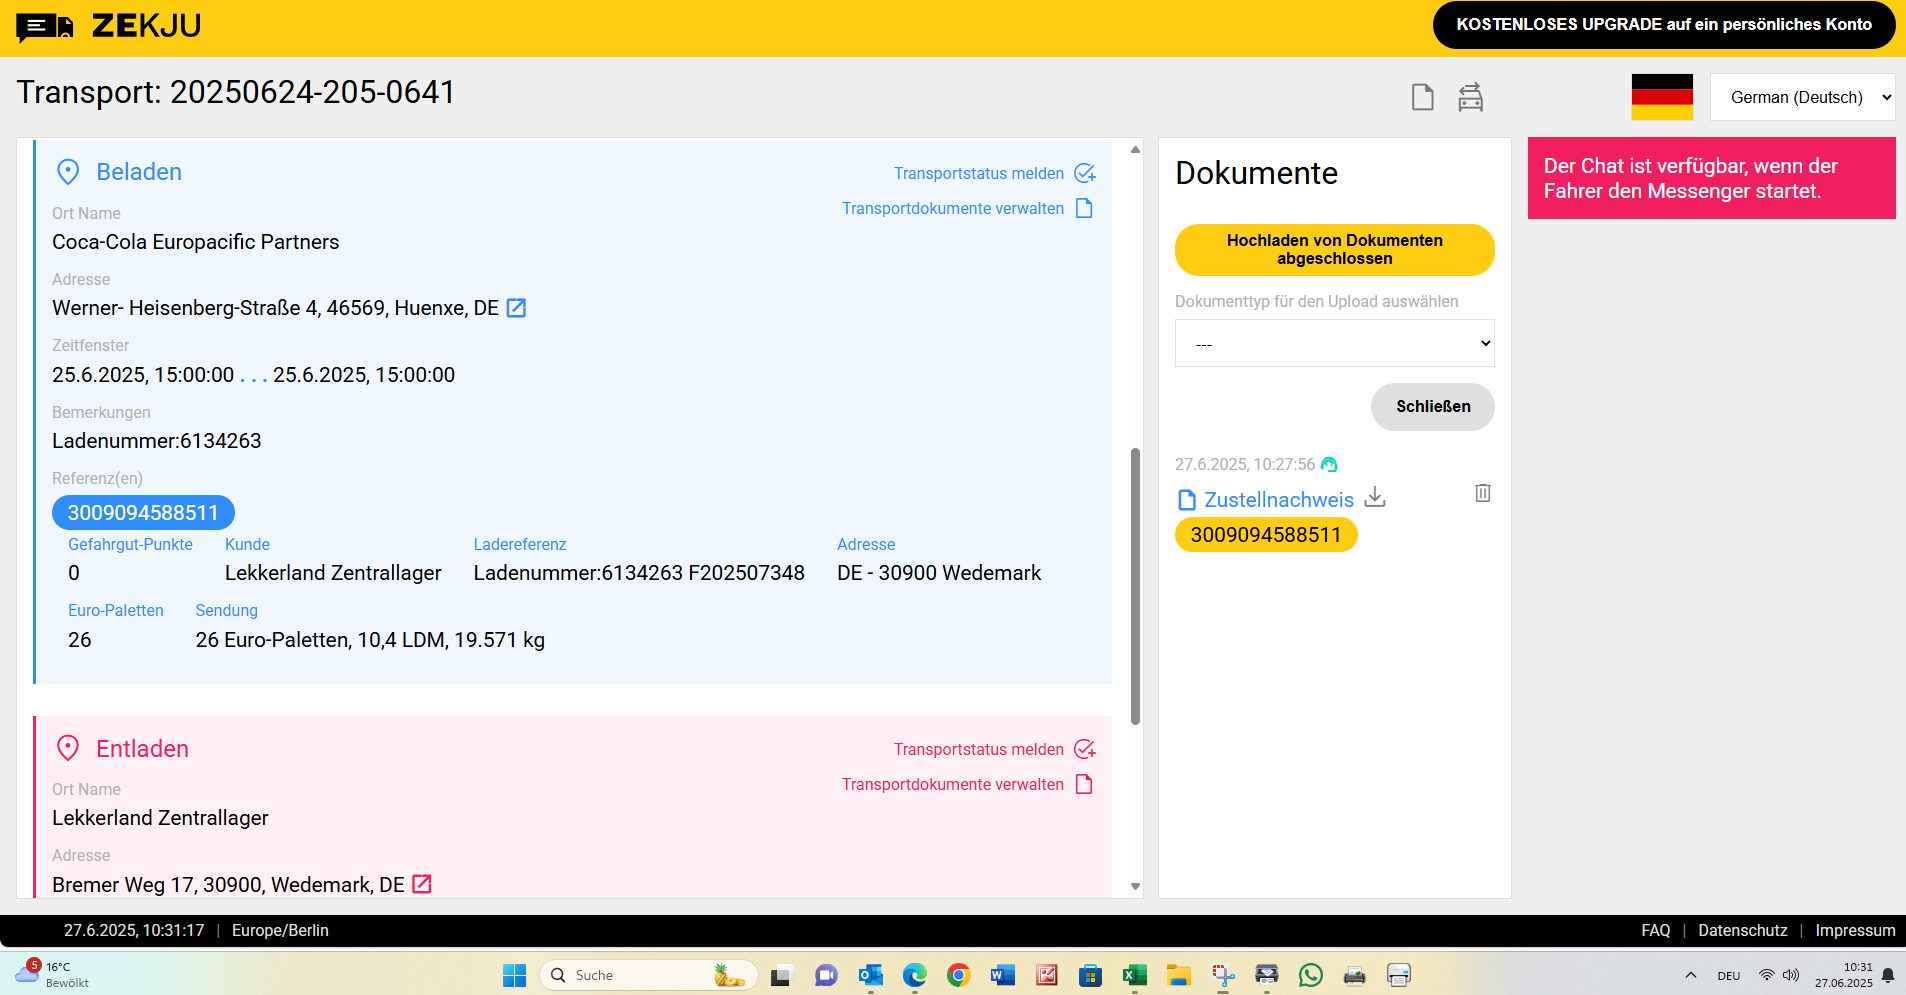Launch Google Chrome from the taskbar

[959, 975]
